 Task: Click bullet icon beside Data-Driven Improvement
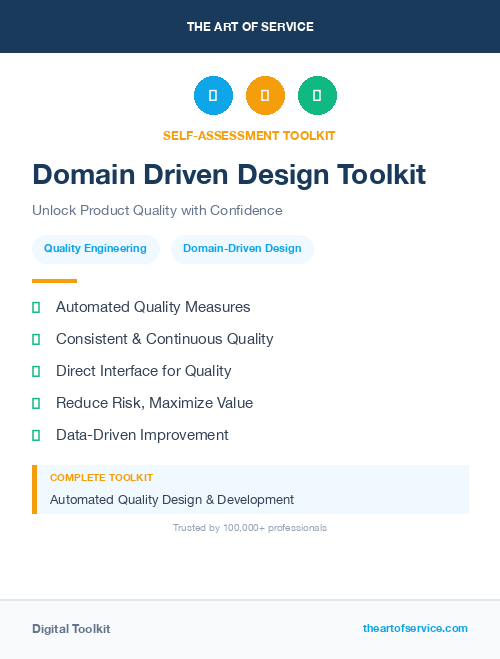[36, 435]
